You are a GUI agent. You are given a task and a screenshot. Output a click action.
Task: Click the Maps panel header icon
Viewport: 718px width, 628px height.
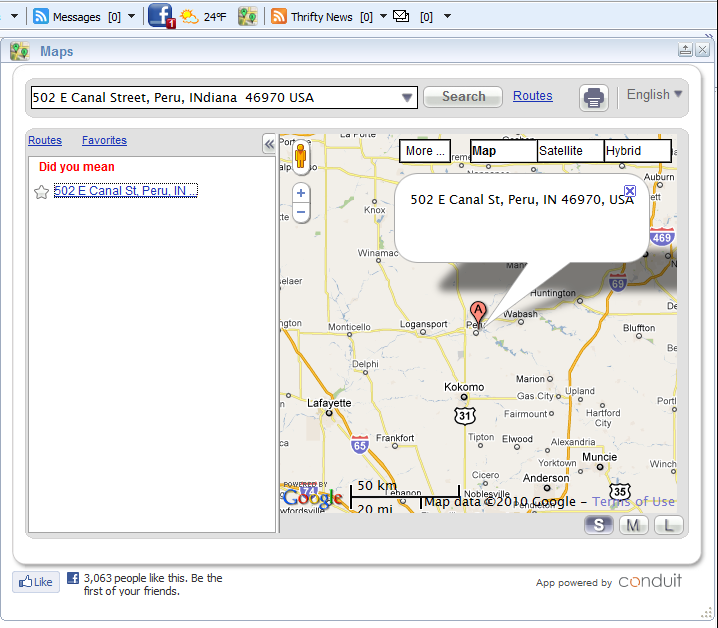tap(20, 51)
